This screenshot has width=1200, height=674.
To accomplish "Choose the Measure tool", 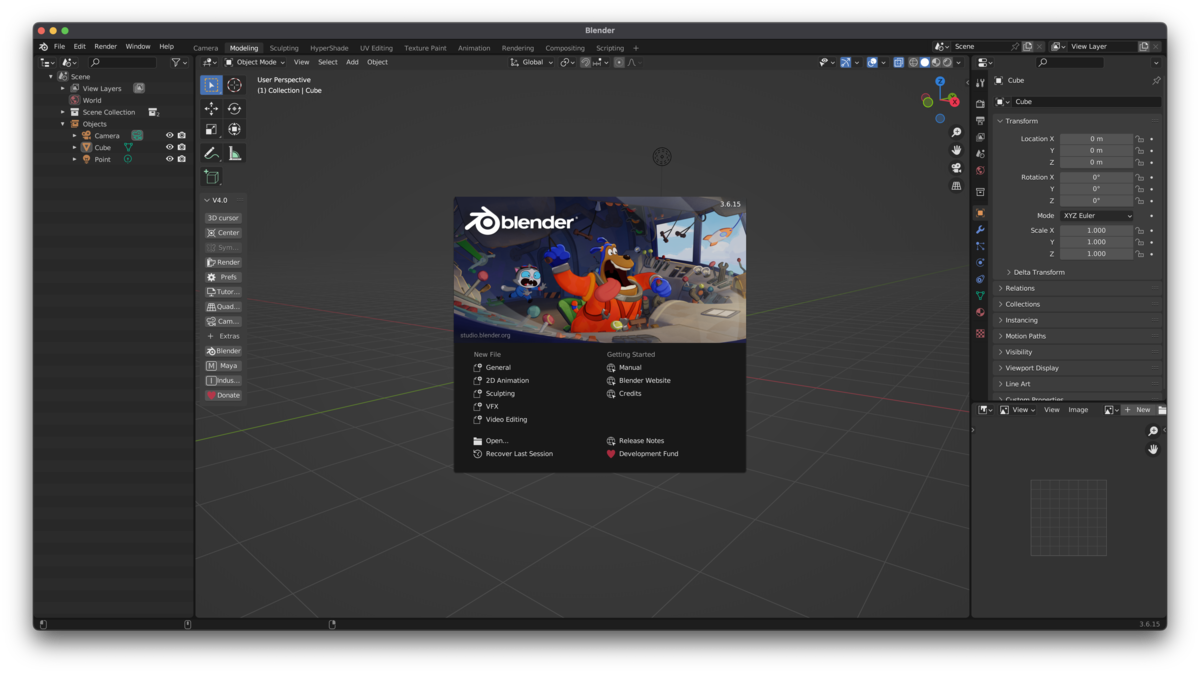I will point(234,153).
